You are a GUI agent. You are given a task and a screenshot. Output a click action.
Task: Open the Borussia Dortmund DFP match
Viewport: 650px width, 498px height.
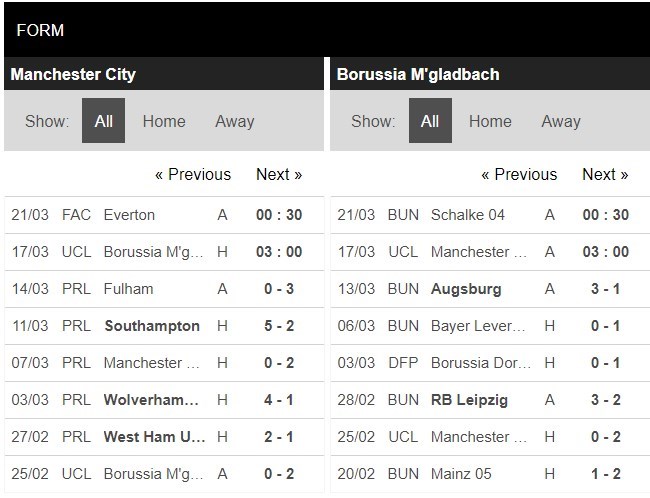click(478, 363)
